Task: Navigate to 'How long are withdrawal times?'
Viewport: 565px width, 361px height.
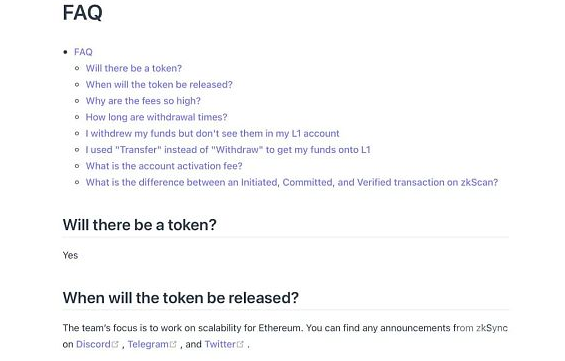Action: pyautogui.click(x=156, y=117)
